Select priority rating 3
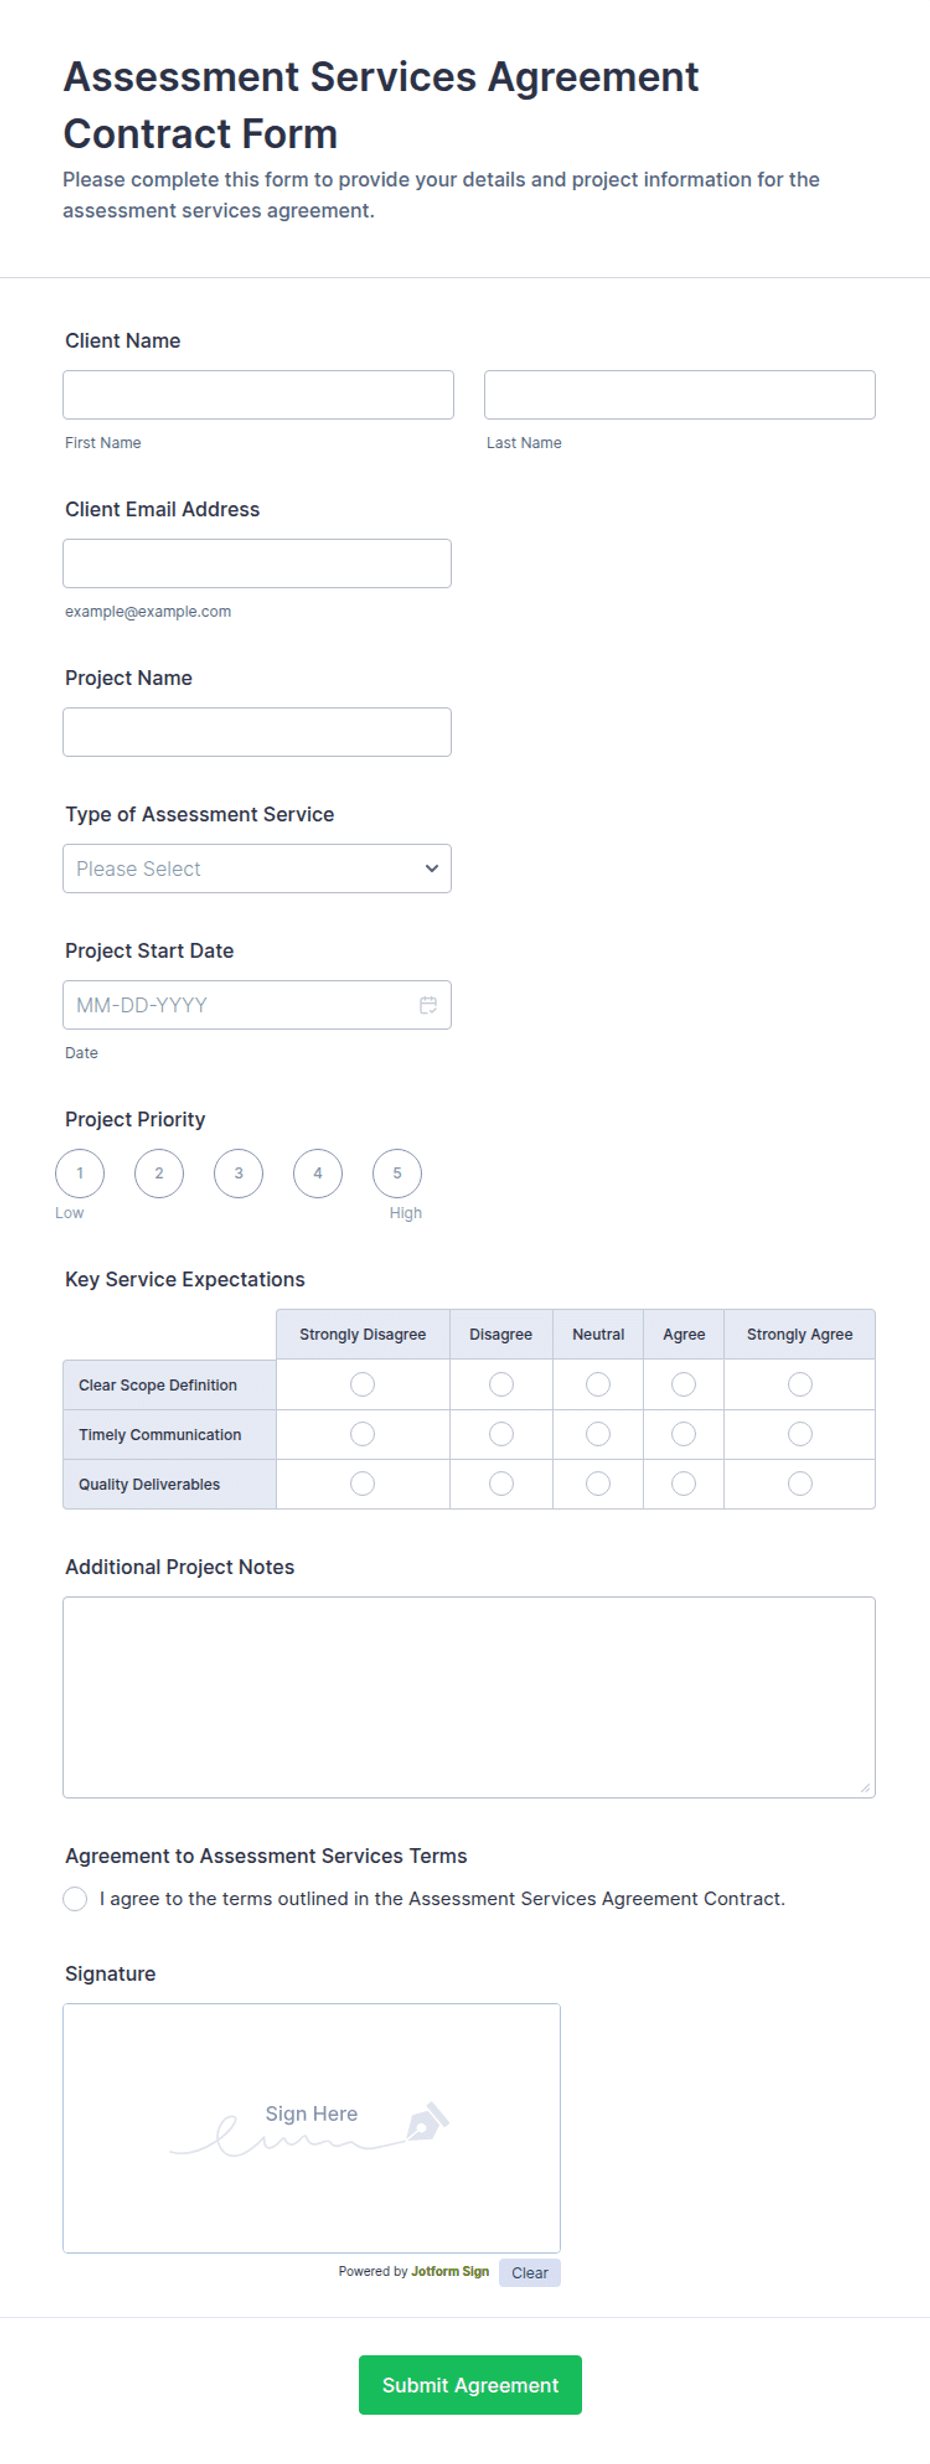This screenshot has height=2464, width=930. tap(238, 1173)
